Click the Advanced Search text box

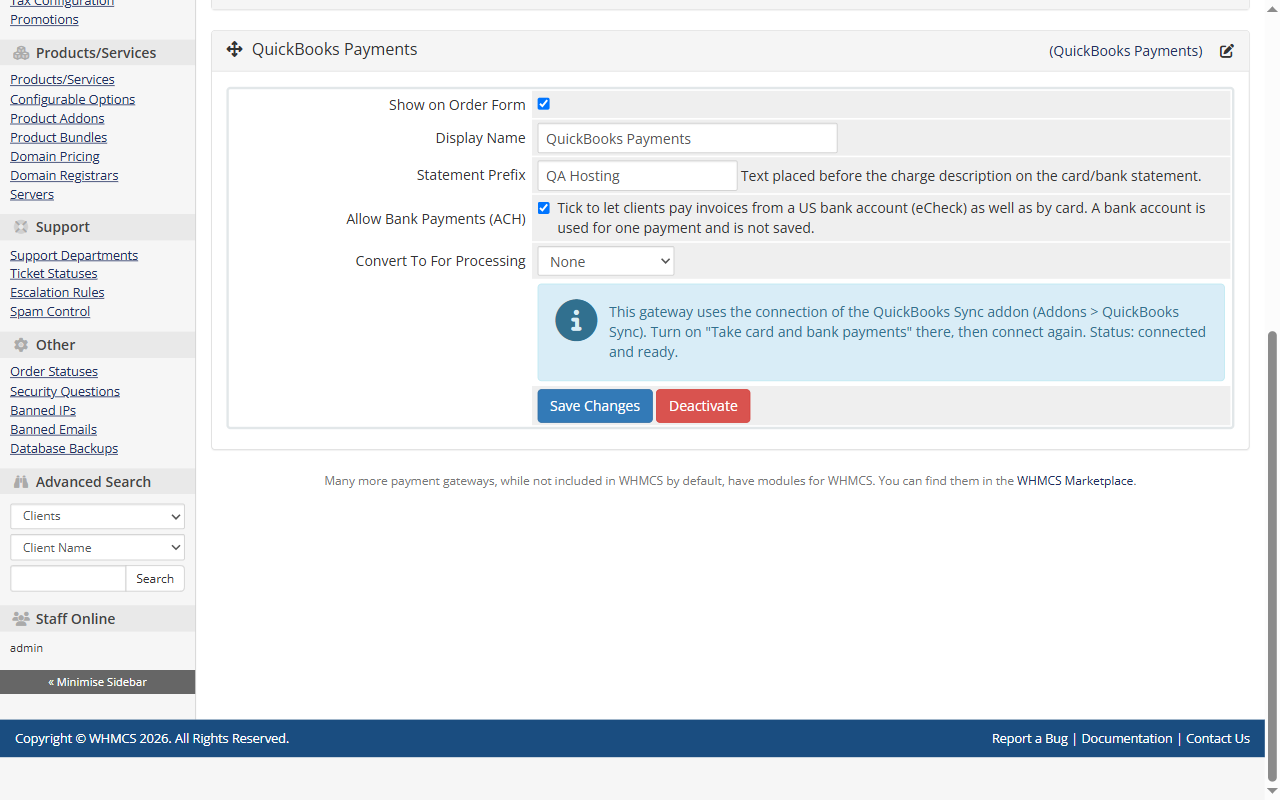(x=68, y=579)
